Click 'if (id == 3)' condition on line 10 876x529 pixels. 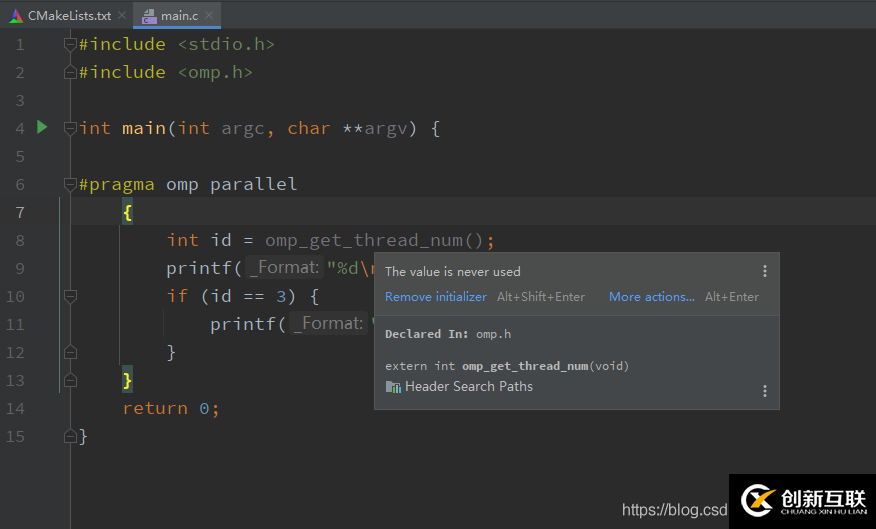coord(231,296)
